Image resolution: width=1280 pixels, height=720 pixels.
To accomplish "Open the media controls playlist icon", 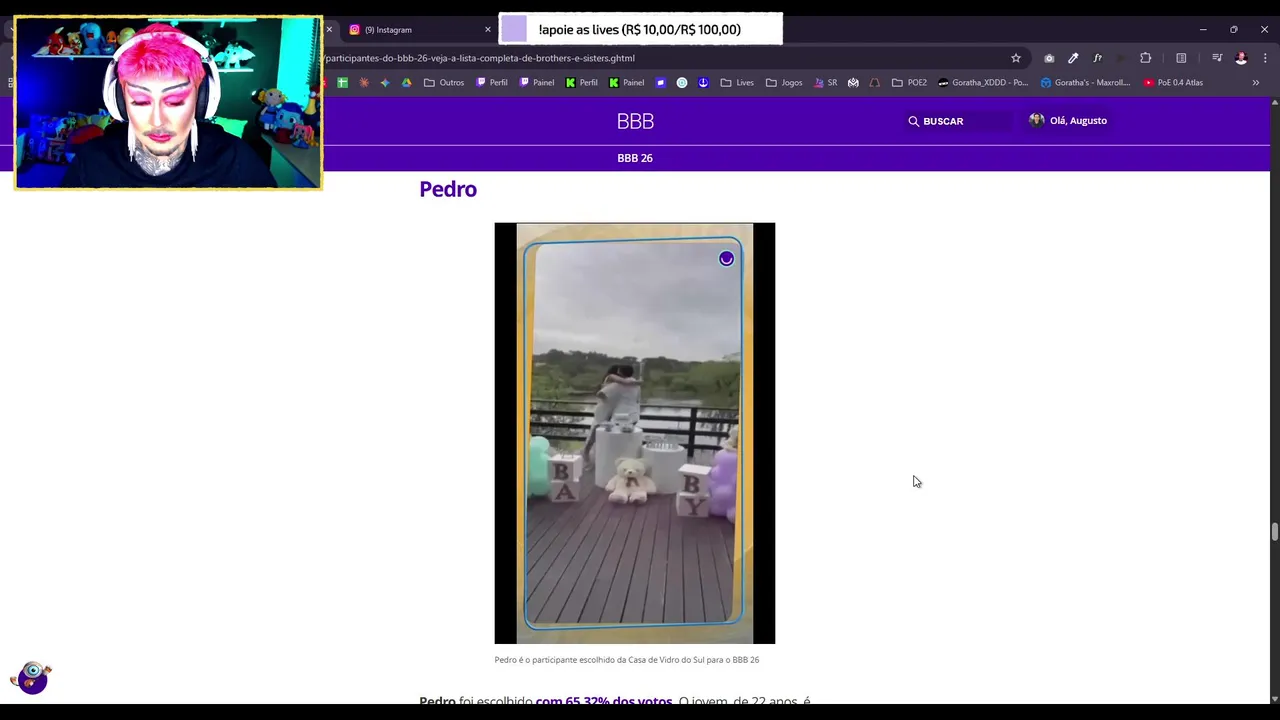I will pos(1217,58).
